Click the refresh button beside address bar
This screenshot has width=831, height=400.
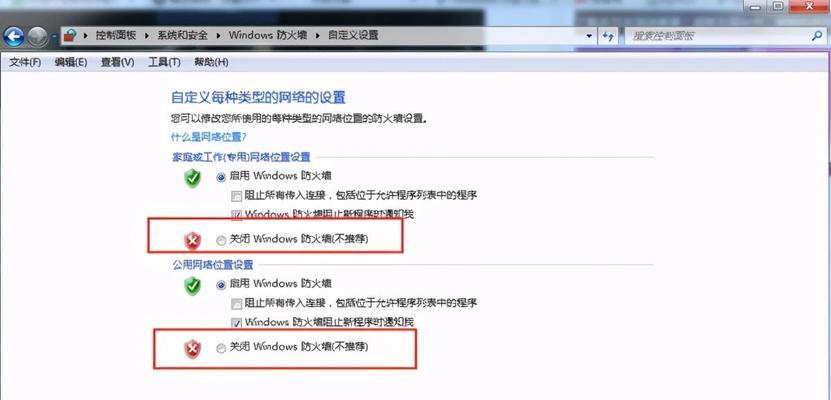click(x=608, y=37)
